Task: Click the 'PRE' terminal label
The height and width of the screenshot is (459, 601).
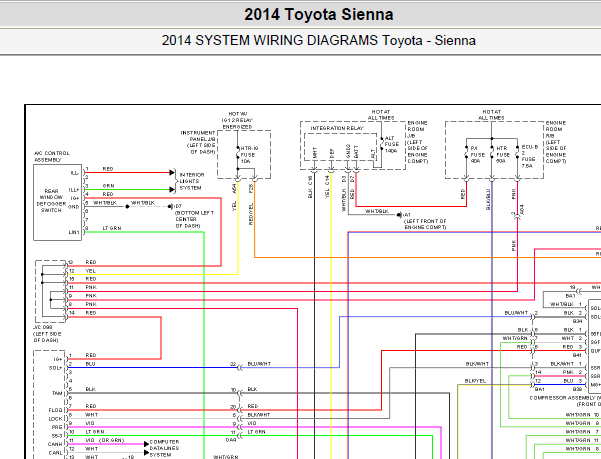Action: click(x=57, y=427)
